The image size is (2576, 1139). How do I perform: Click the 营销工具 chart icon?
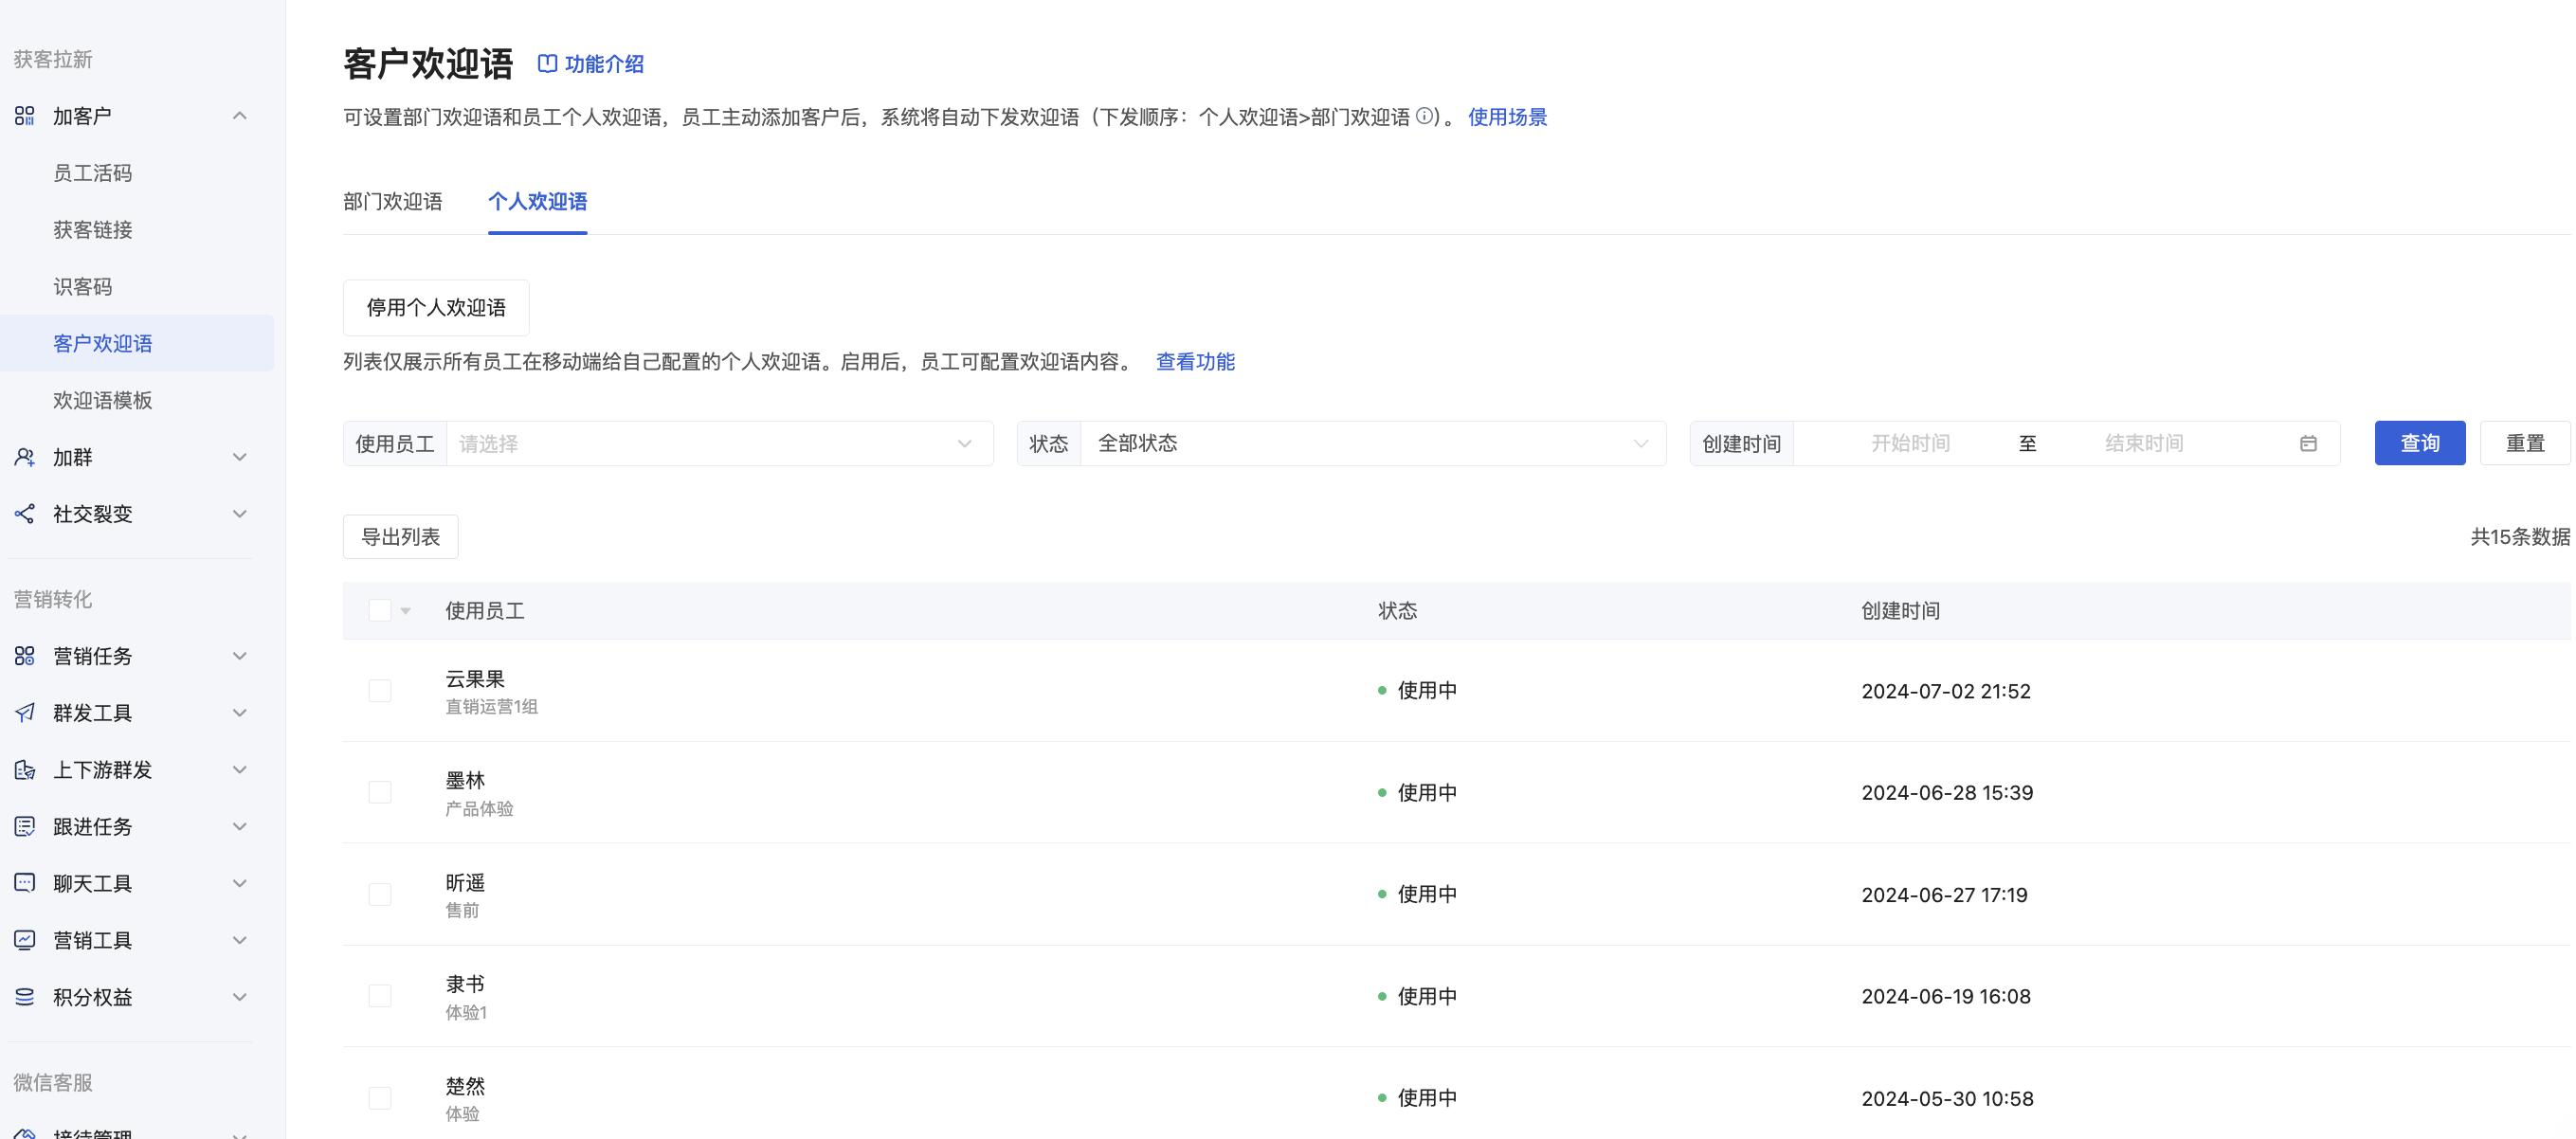tap(25, 940)
